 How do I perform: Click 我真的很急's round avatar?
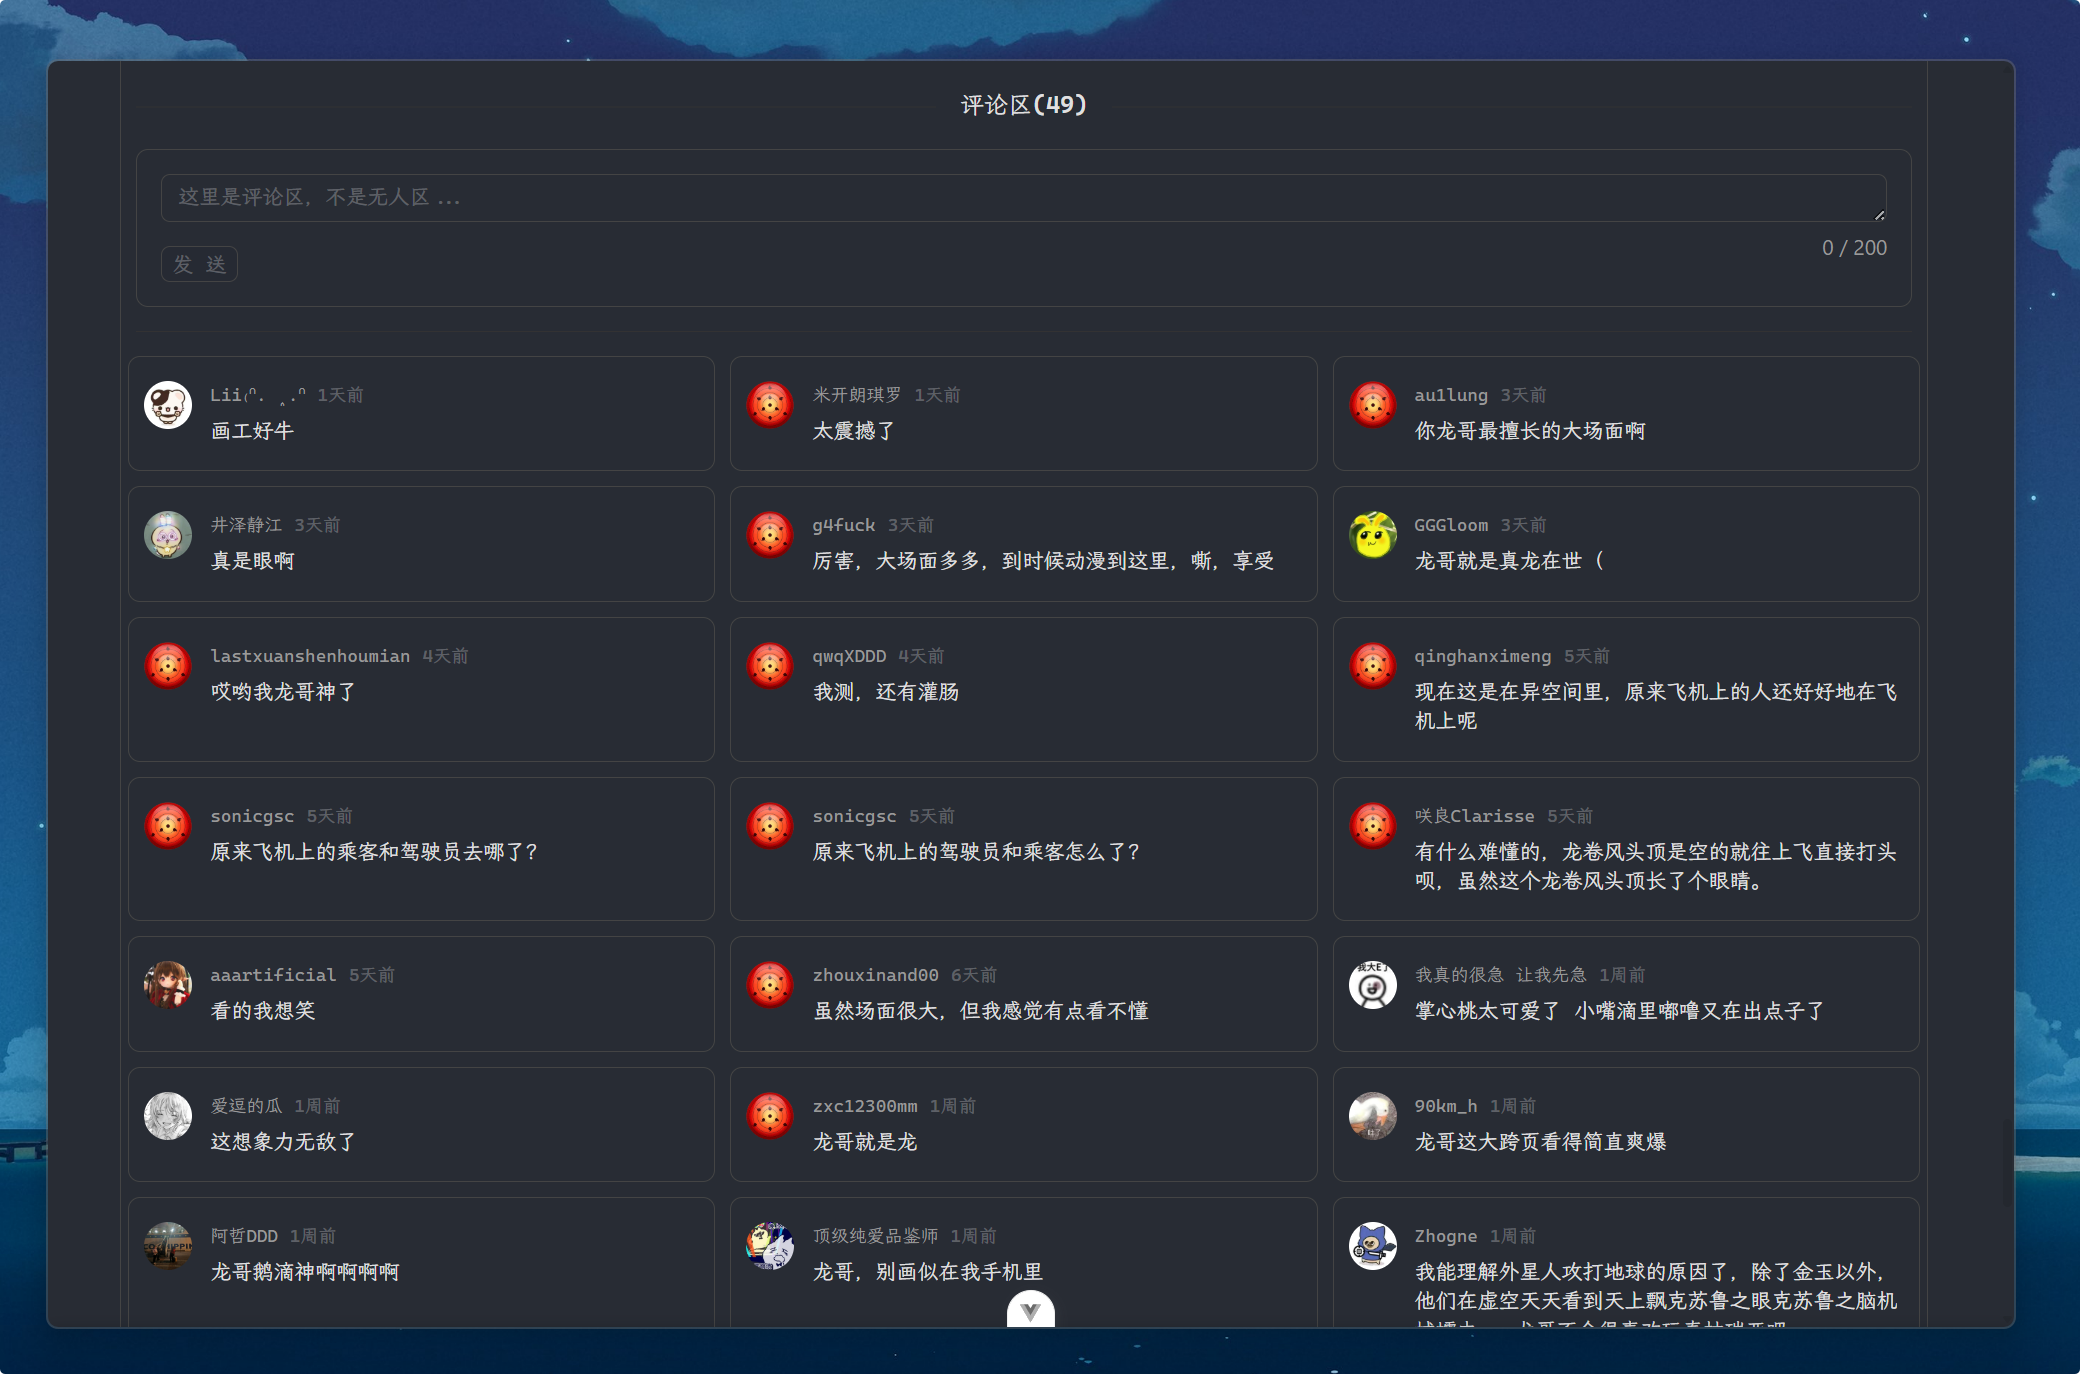[1372, 985]
